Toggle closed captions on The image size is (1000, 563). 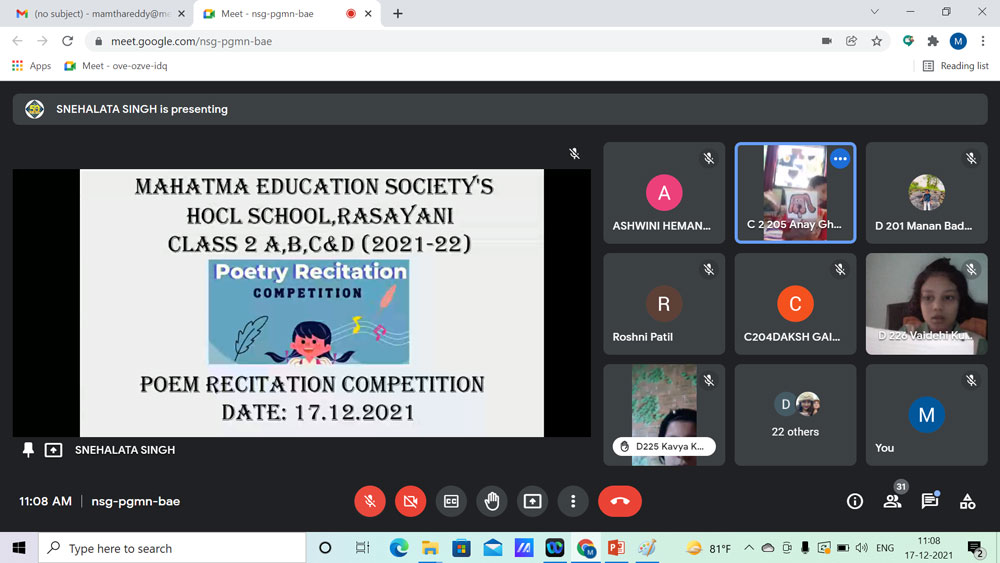point(451,501)
